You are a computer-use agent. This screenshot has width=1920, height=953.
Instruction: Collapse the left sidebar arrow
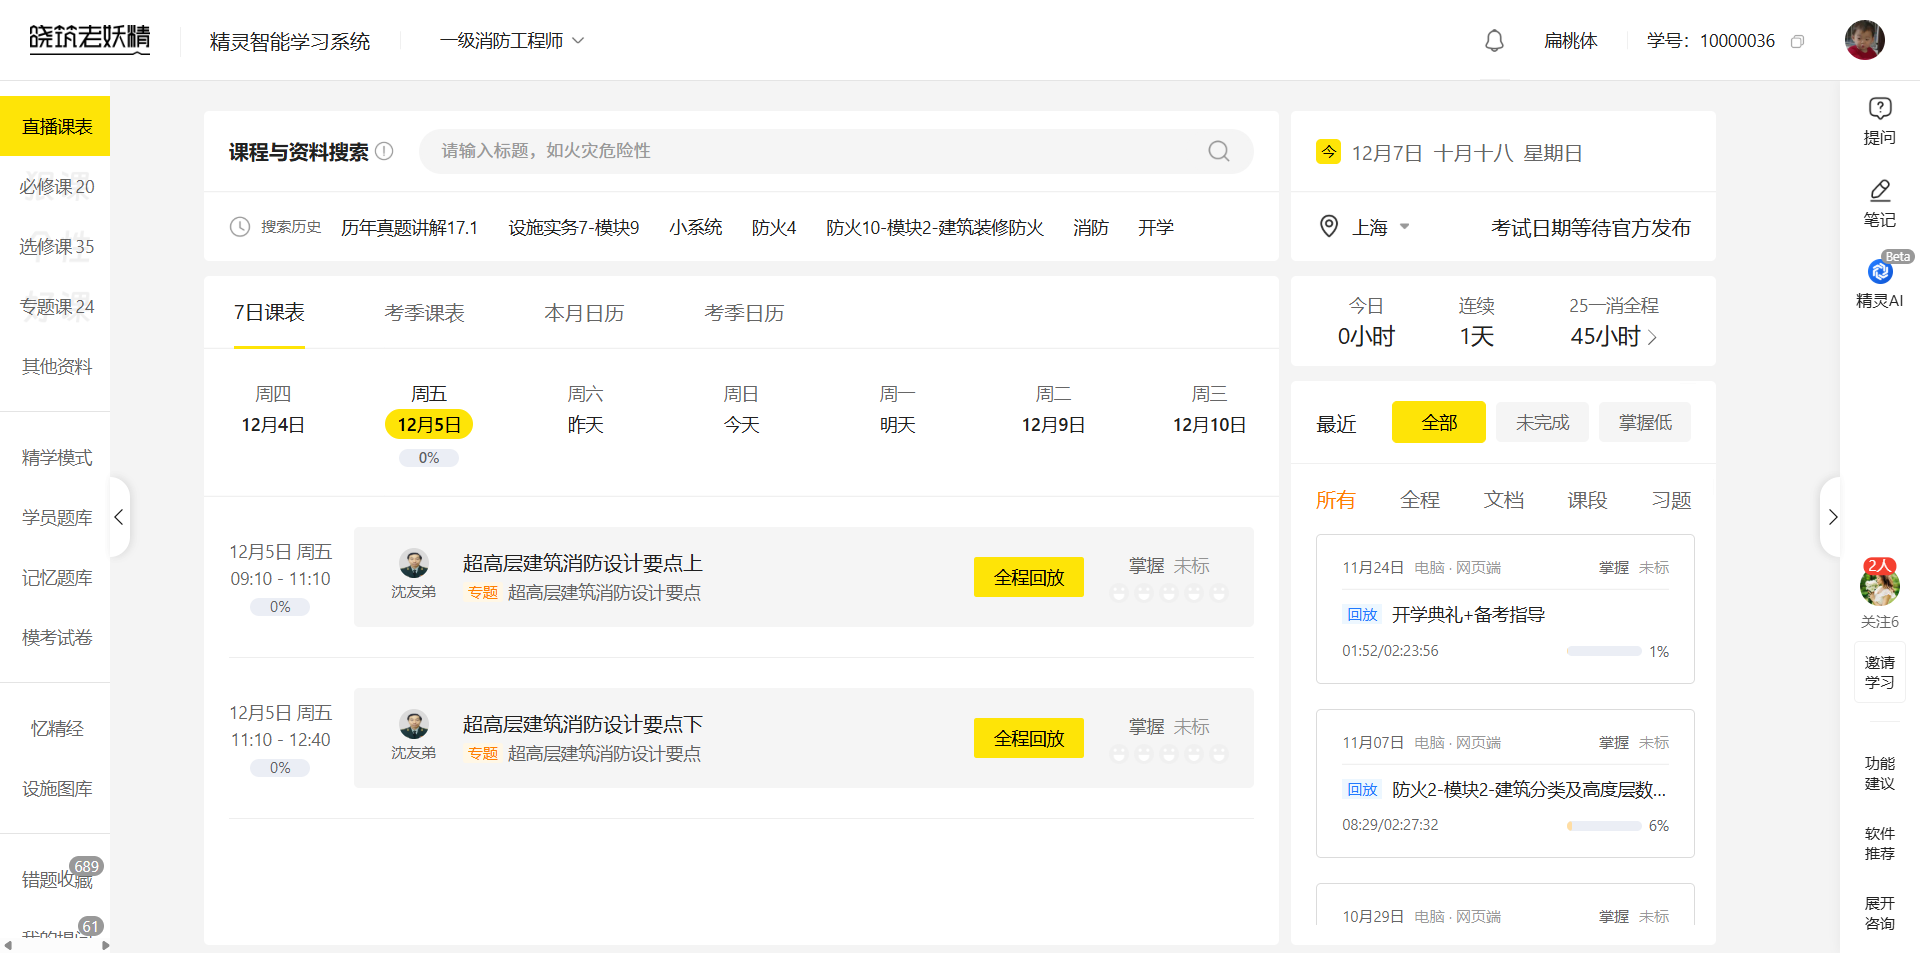(119, 517)
